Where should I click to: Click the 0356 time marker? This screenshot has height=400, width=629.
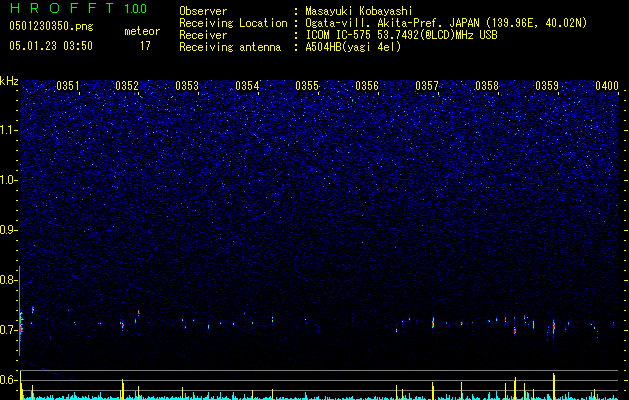[x=367, y=86]
